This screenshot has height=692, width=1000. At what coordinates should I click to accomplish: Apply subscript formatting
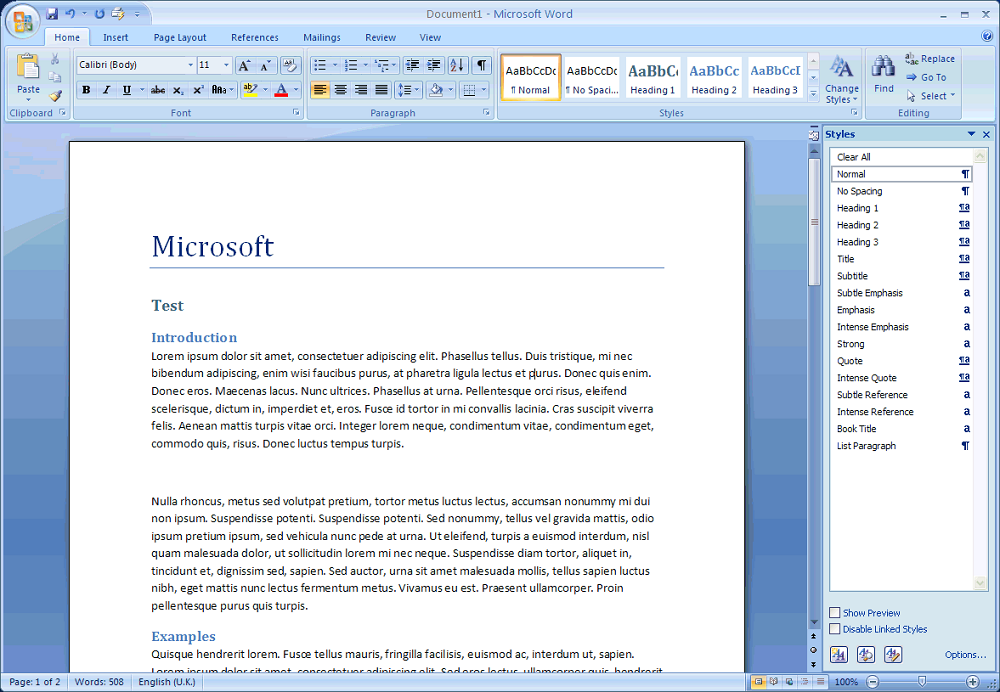(x=178, y=90)
